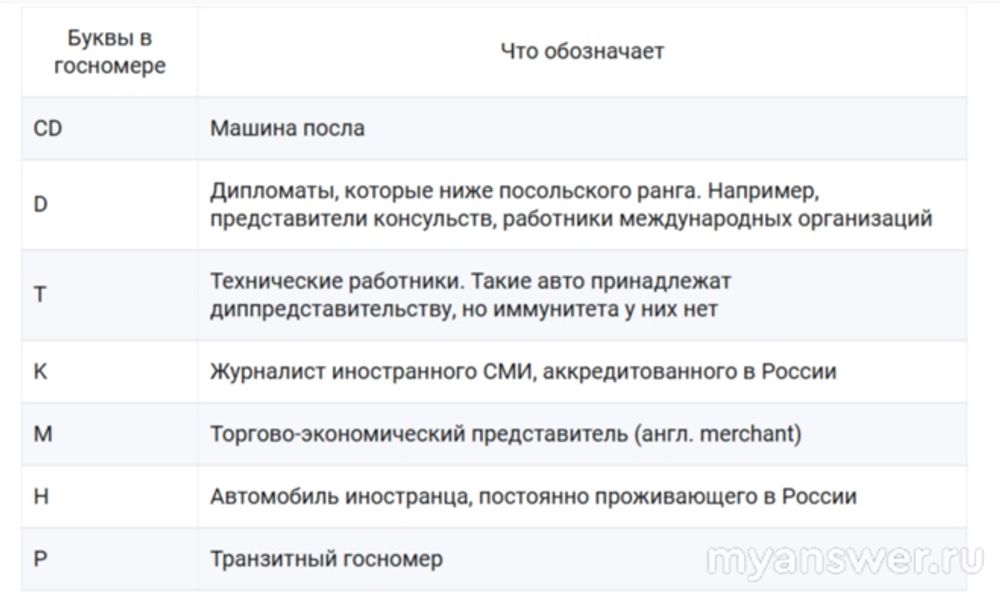This screenshot has height=592, width=1000.
Task: Click the "Транзитный госномер" description
Action: point(326,558)
